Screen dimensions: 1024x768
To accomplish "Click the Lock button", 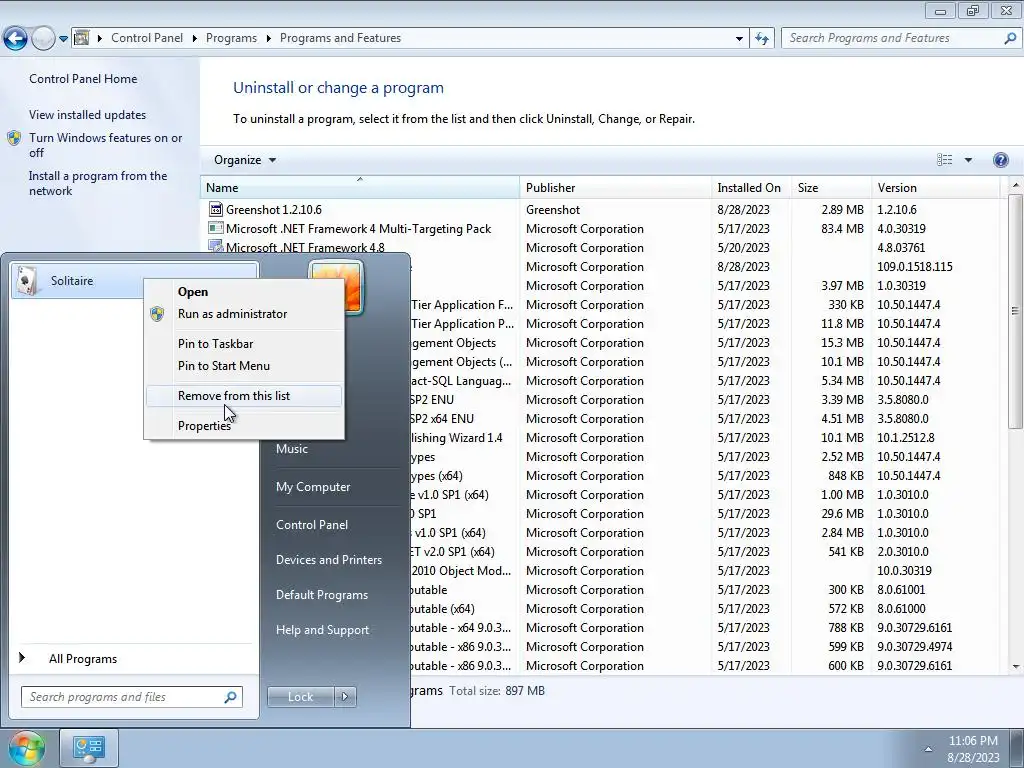I will tap(301, 697).
